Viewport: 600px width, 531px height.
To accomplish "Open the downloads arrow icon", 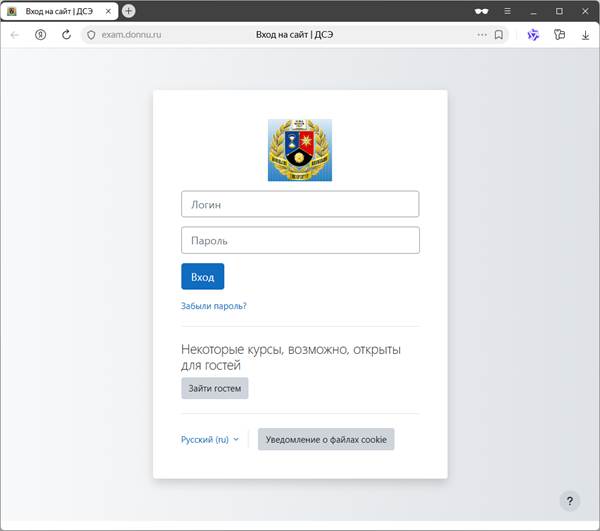I will coord(585,35).
